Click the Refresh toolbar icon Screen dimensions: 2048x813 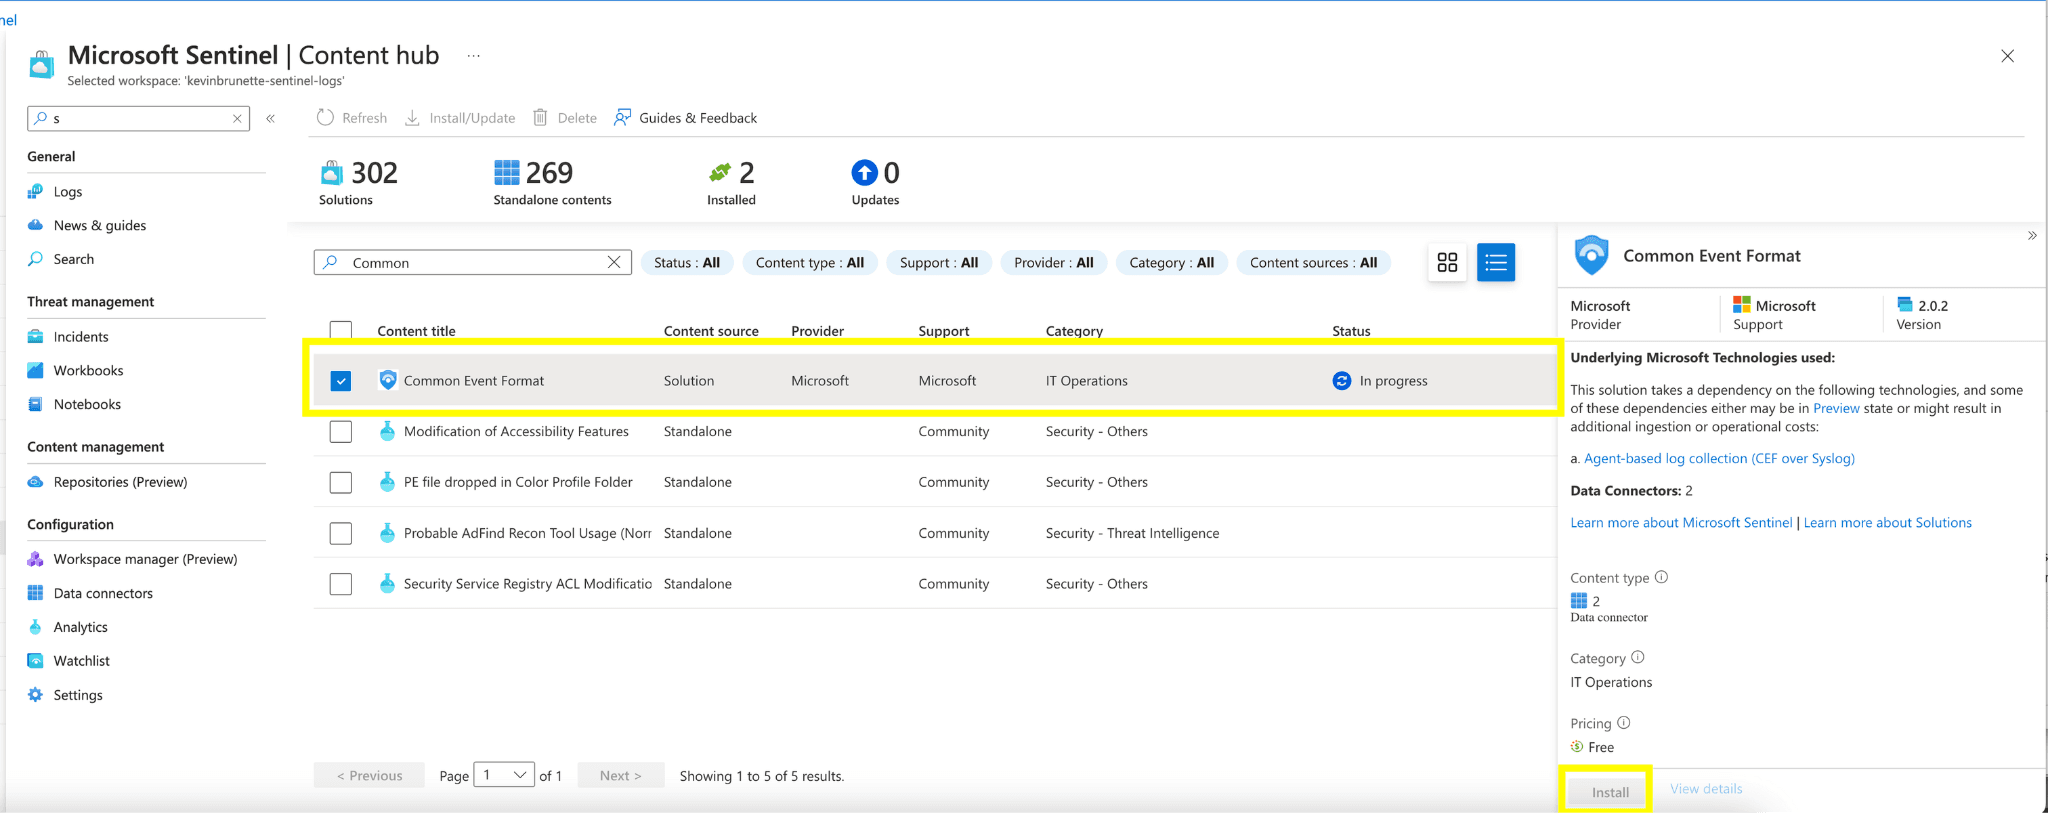[x=326, y=118]
